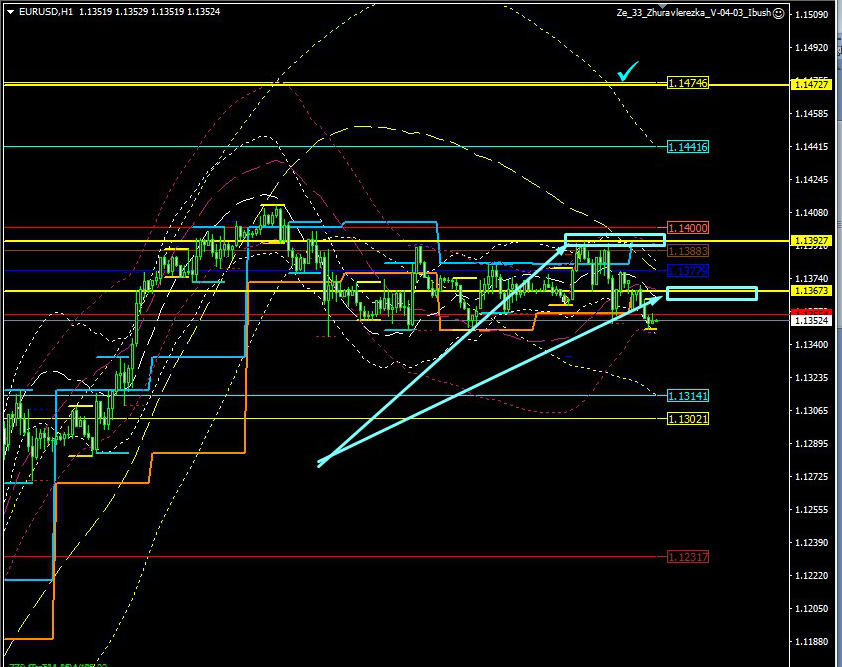Click the 1.13673 yellow price axis tag

coord(811,291)
